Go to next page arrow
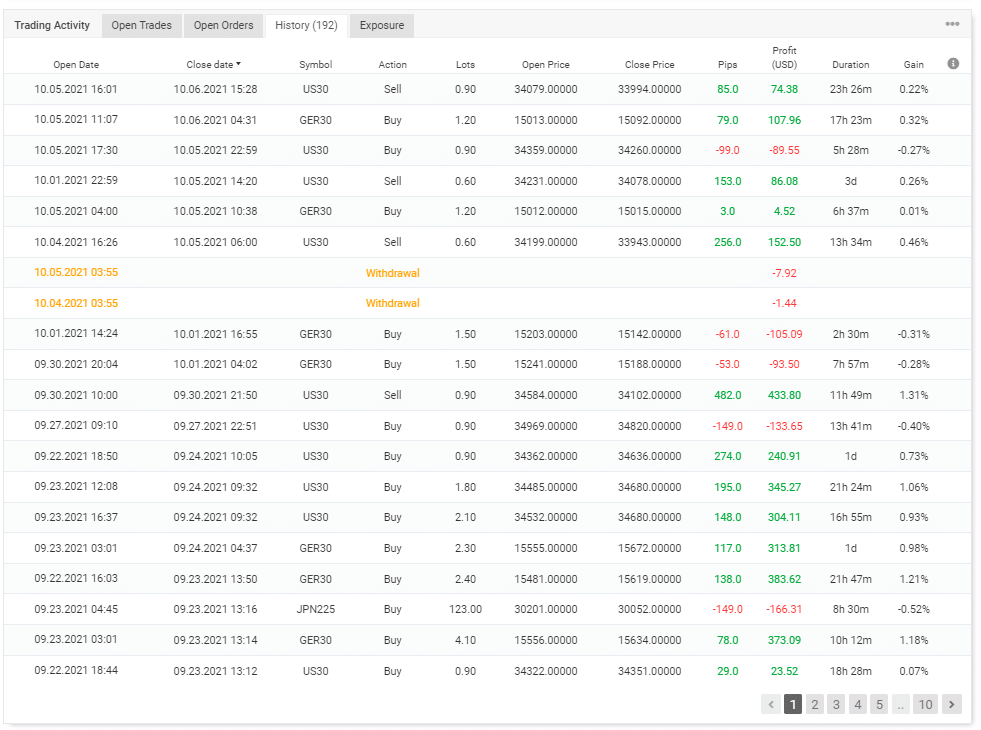The width and height of the screenshot is (981, 730). tap(952, 704)
